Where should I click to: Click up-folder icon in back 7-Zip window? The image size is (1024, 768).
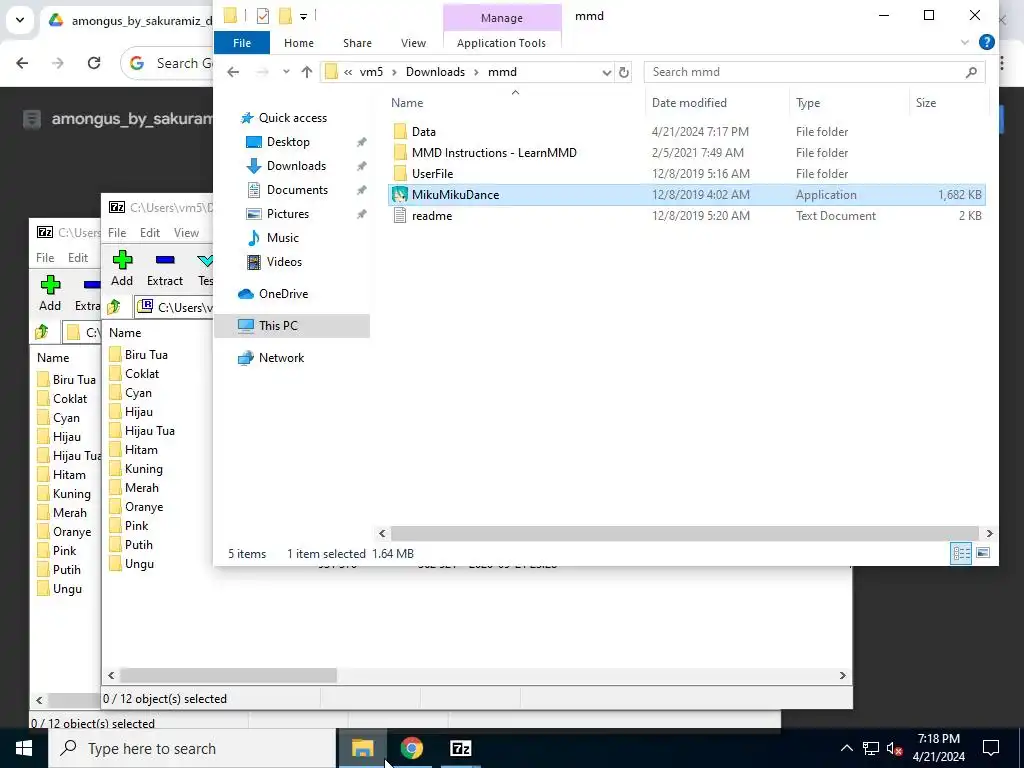(42, 332)
